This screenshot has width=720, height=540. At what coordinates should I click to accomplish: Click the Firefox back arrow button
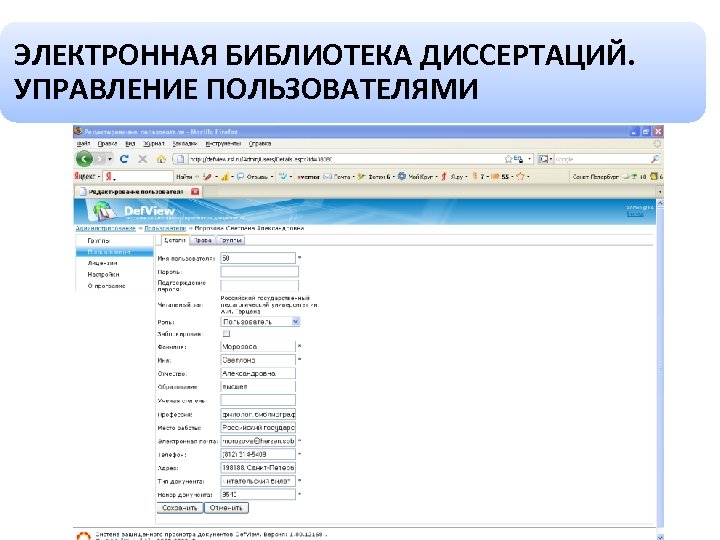(84, 159)
